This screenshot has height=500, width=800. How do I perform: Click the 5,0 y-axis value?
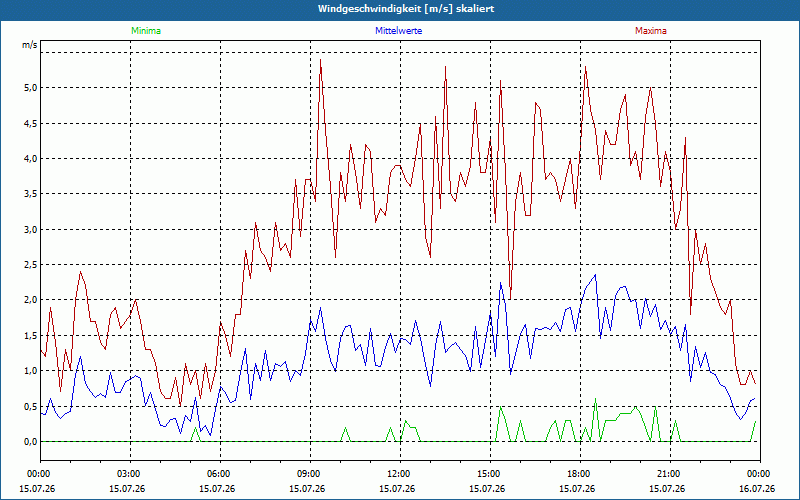click(31, 88)
